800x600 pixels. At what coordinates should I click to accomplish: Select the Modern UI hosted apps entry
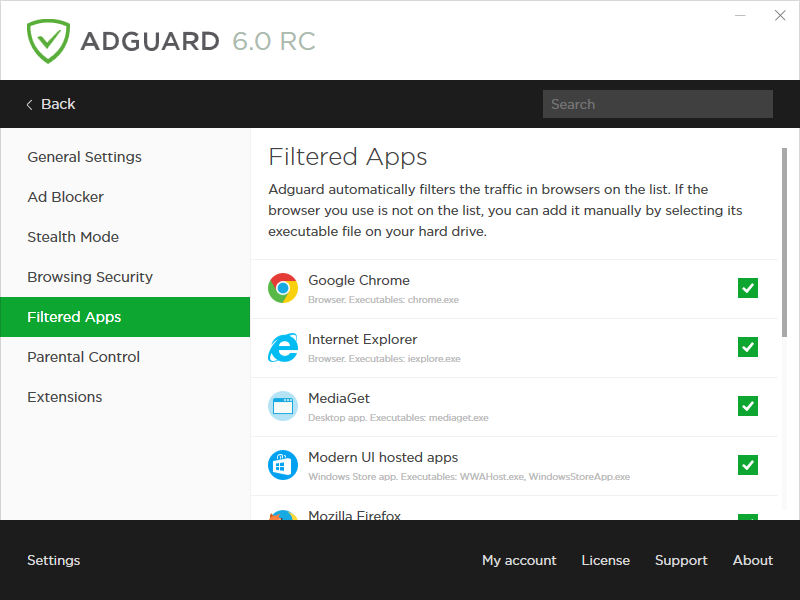383,458
